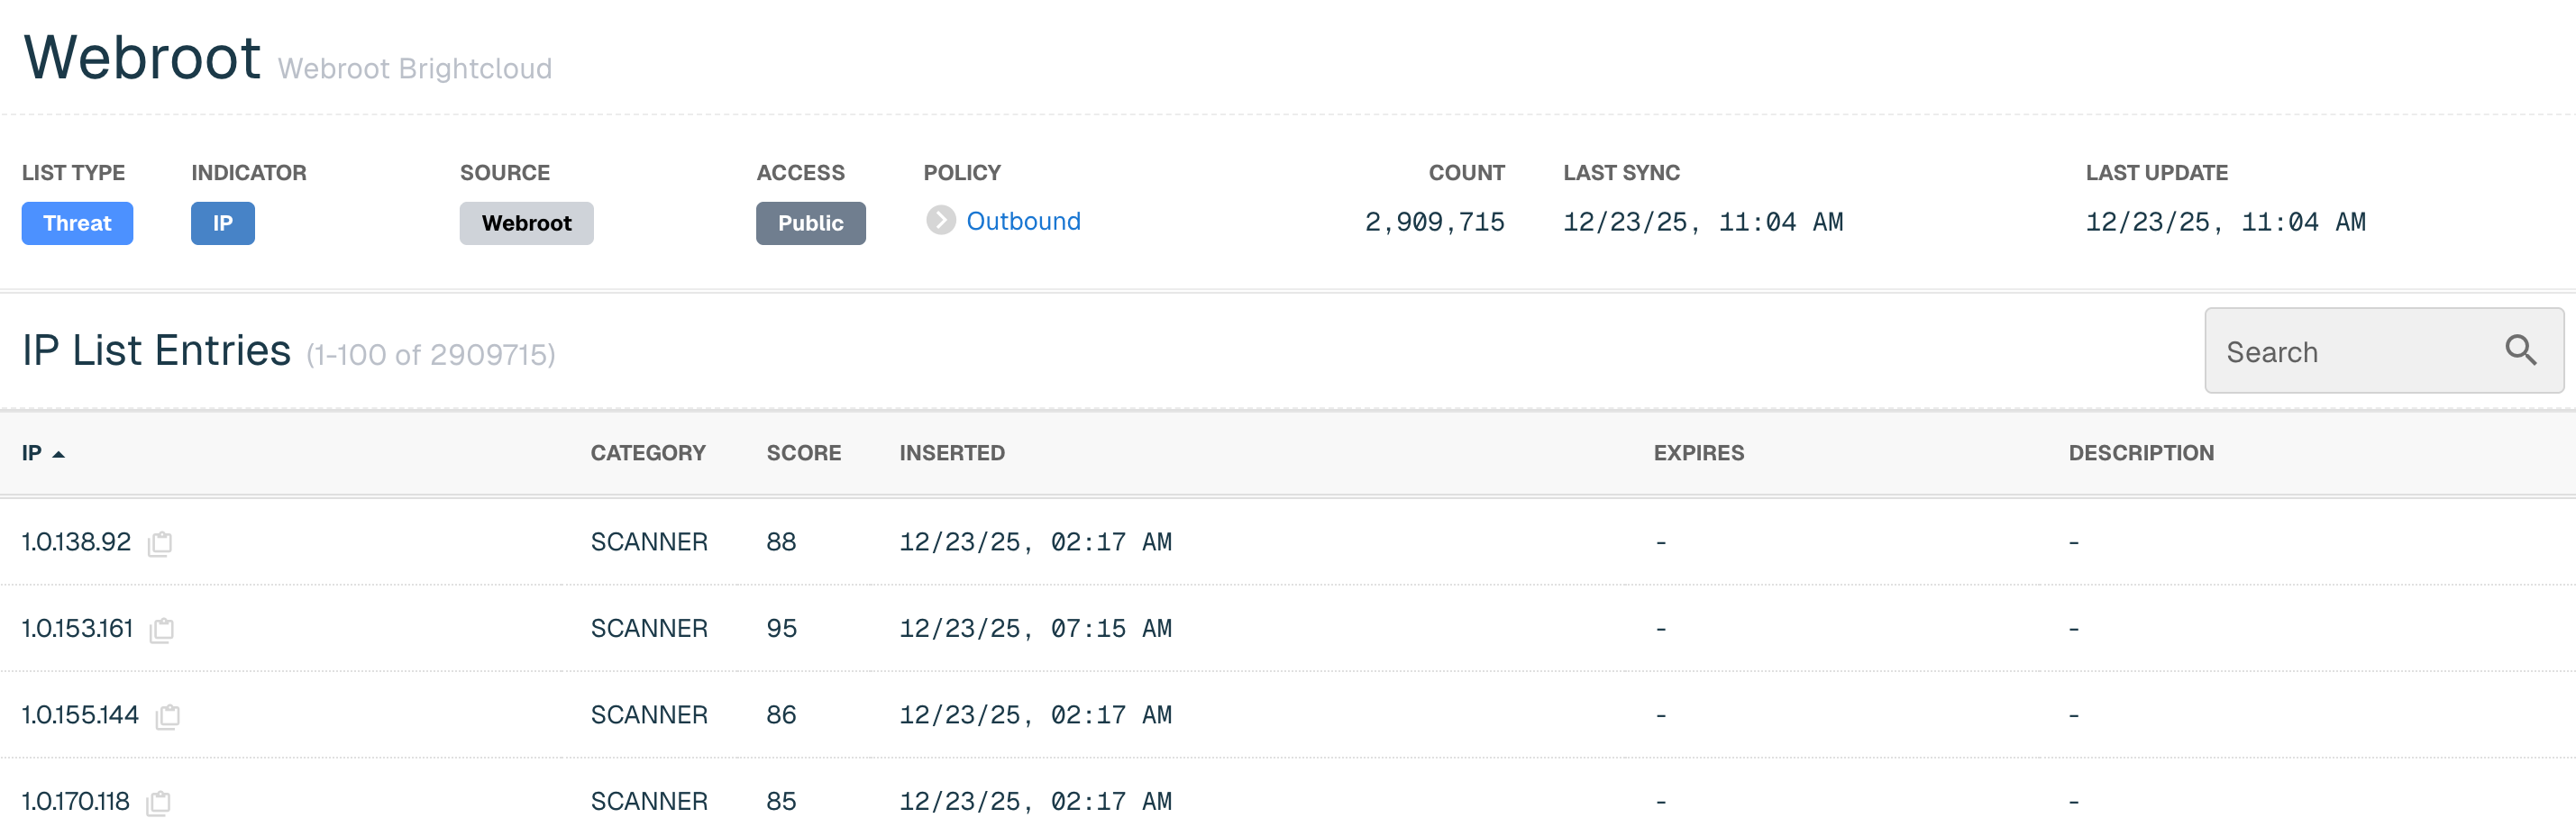Click inserted time 12/23/25, 07:15 AM

tap(1035, 629)
